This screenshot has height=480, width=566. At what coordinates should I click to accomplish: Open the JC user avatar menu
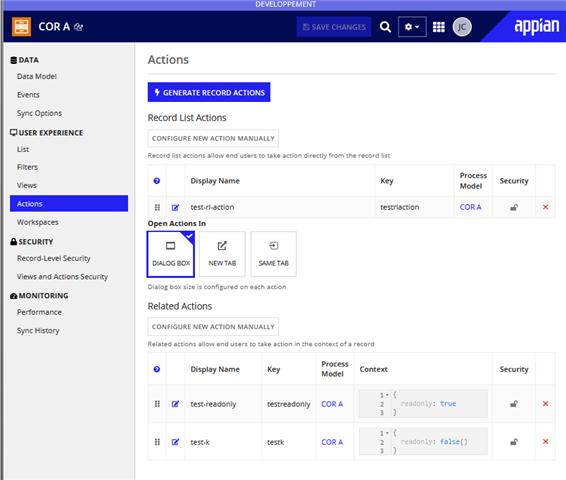point(462,27)
